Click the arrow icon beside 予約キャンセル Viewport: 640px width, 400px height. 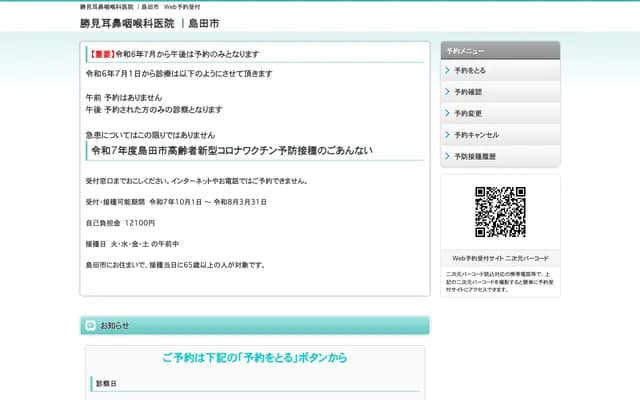point(446,134)
